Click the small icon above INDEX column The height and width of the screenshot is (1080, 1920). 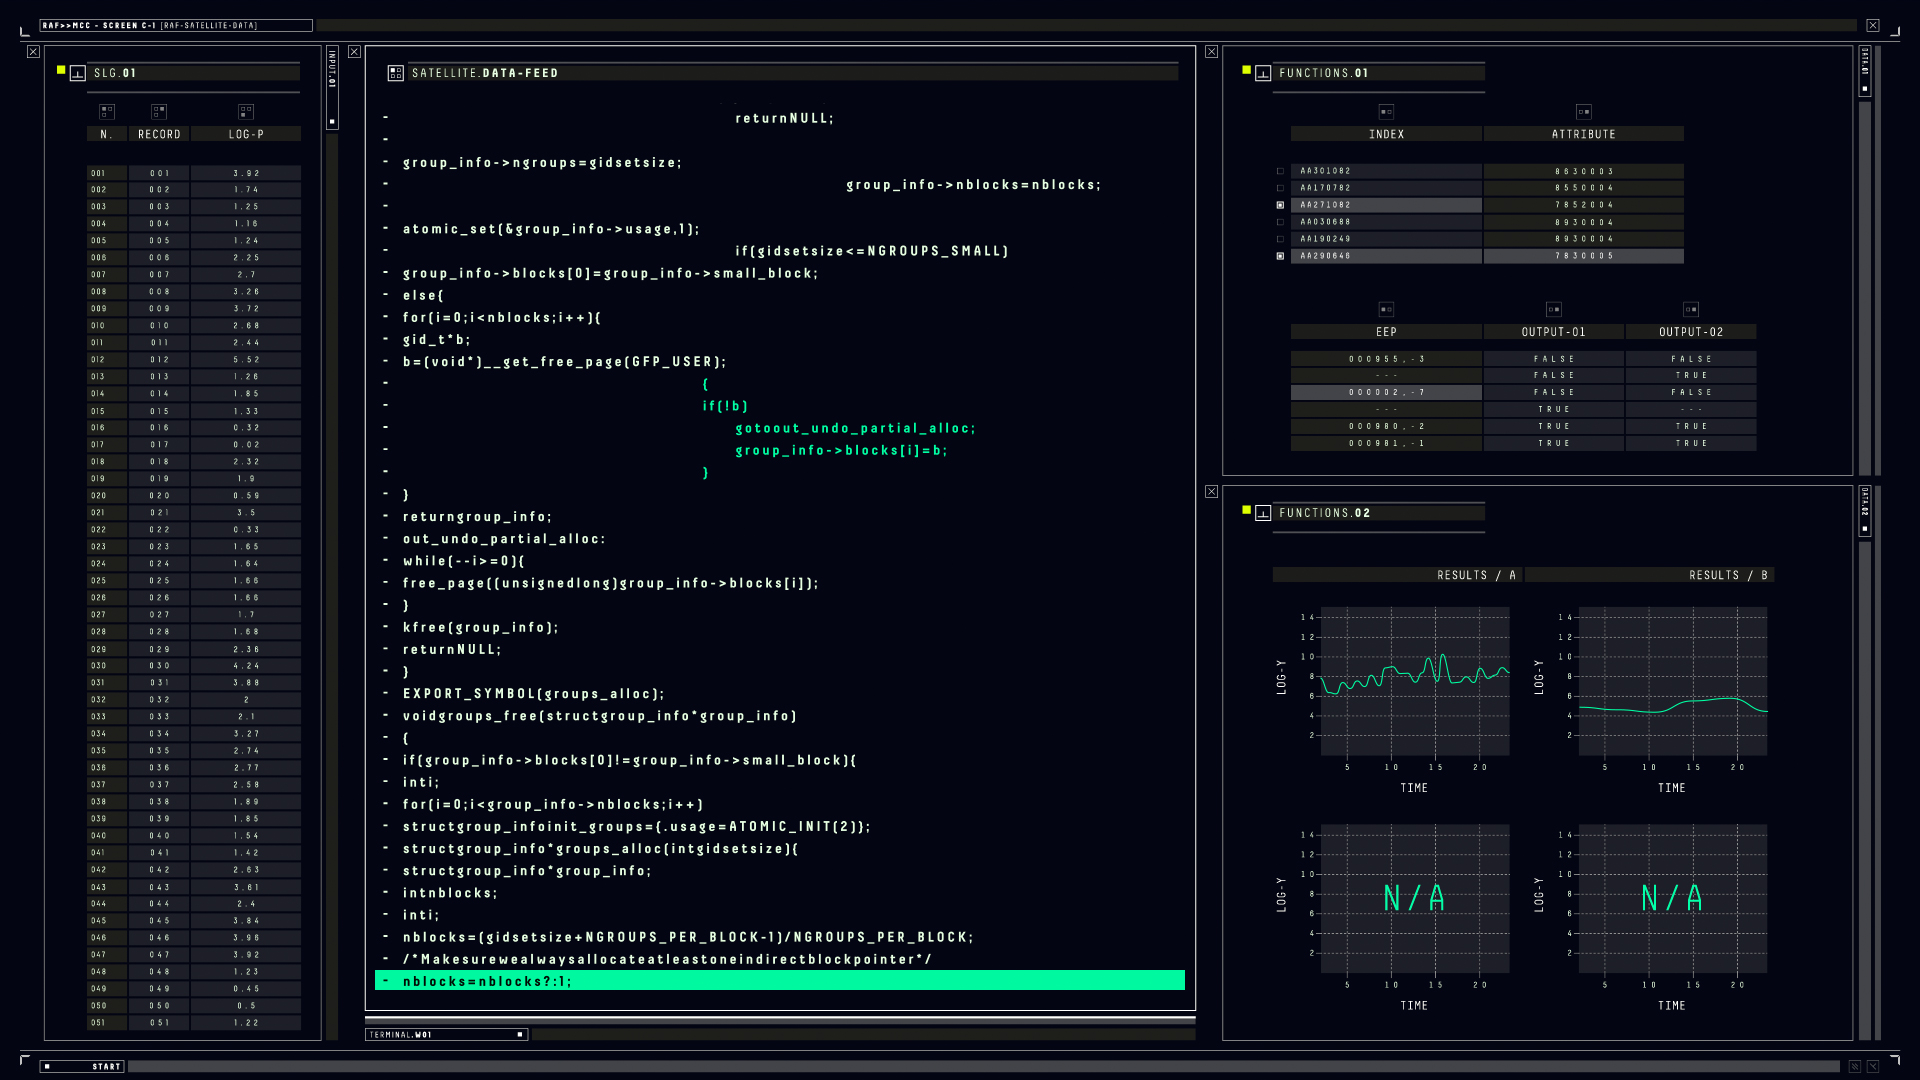coord(1386,112)
